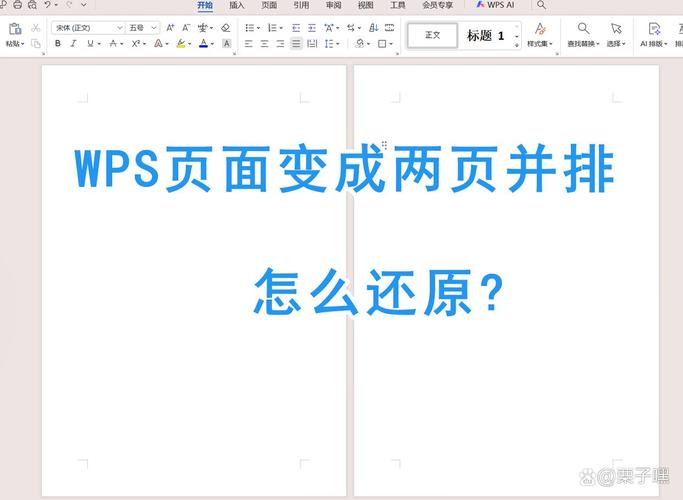Image resolution: width=683 pixels, height=500 pixels.
Task: Open the 会员专享 tab
Action: pos(437,5)
